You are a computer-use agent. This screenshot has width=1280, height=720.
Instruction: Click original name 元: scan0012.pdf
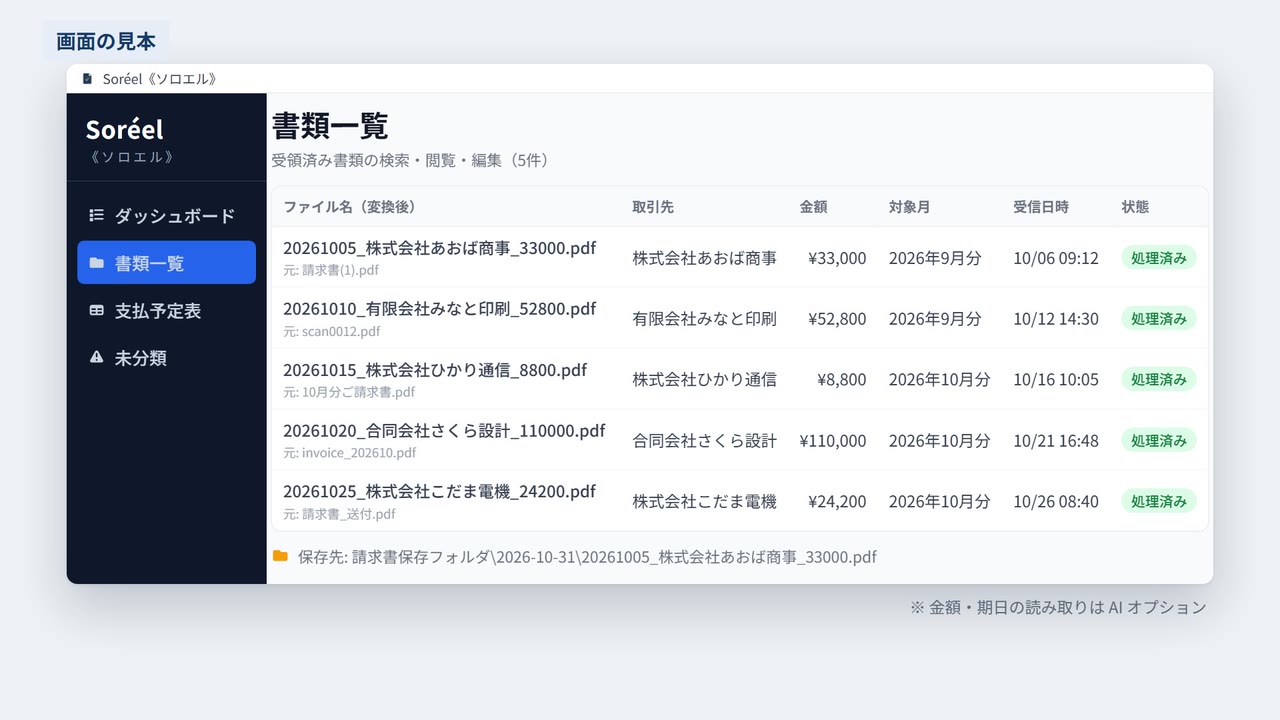332,331
